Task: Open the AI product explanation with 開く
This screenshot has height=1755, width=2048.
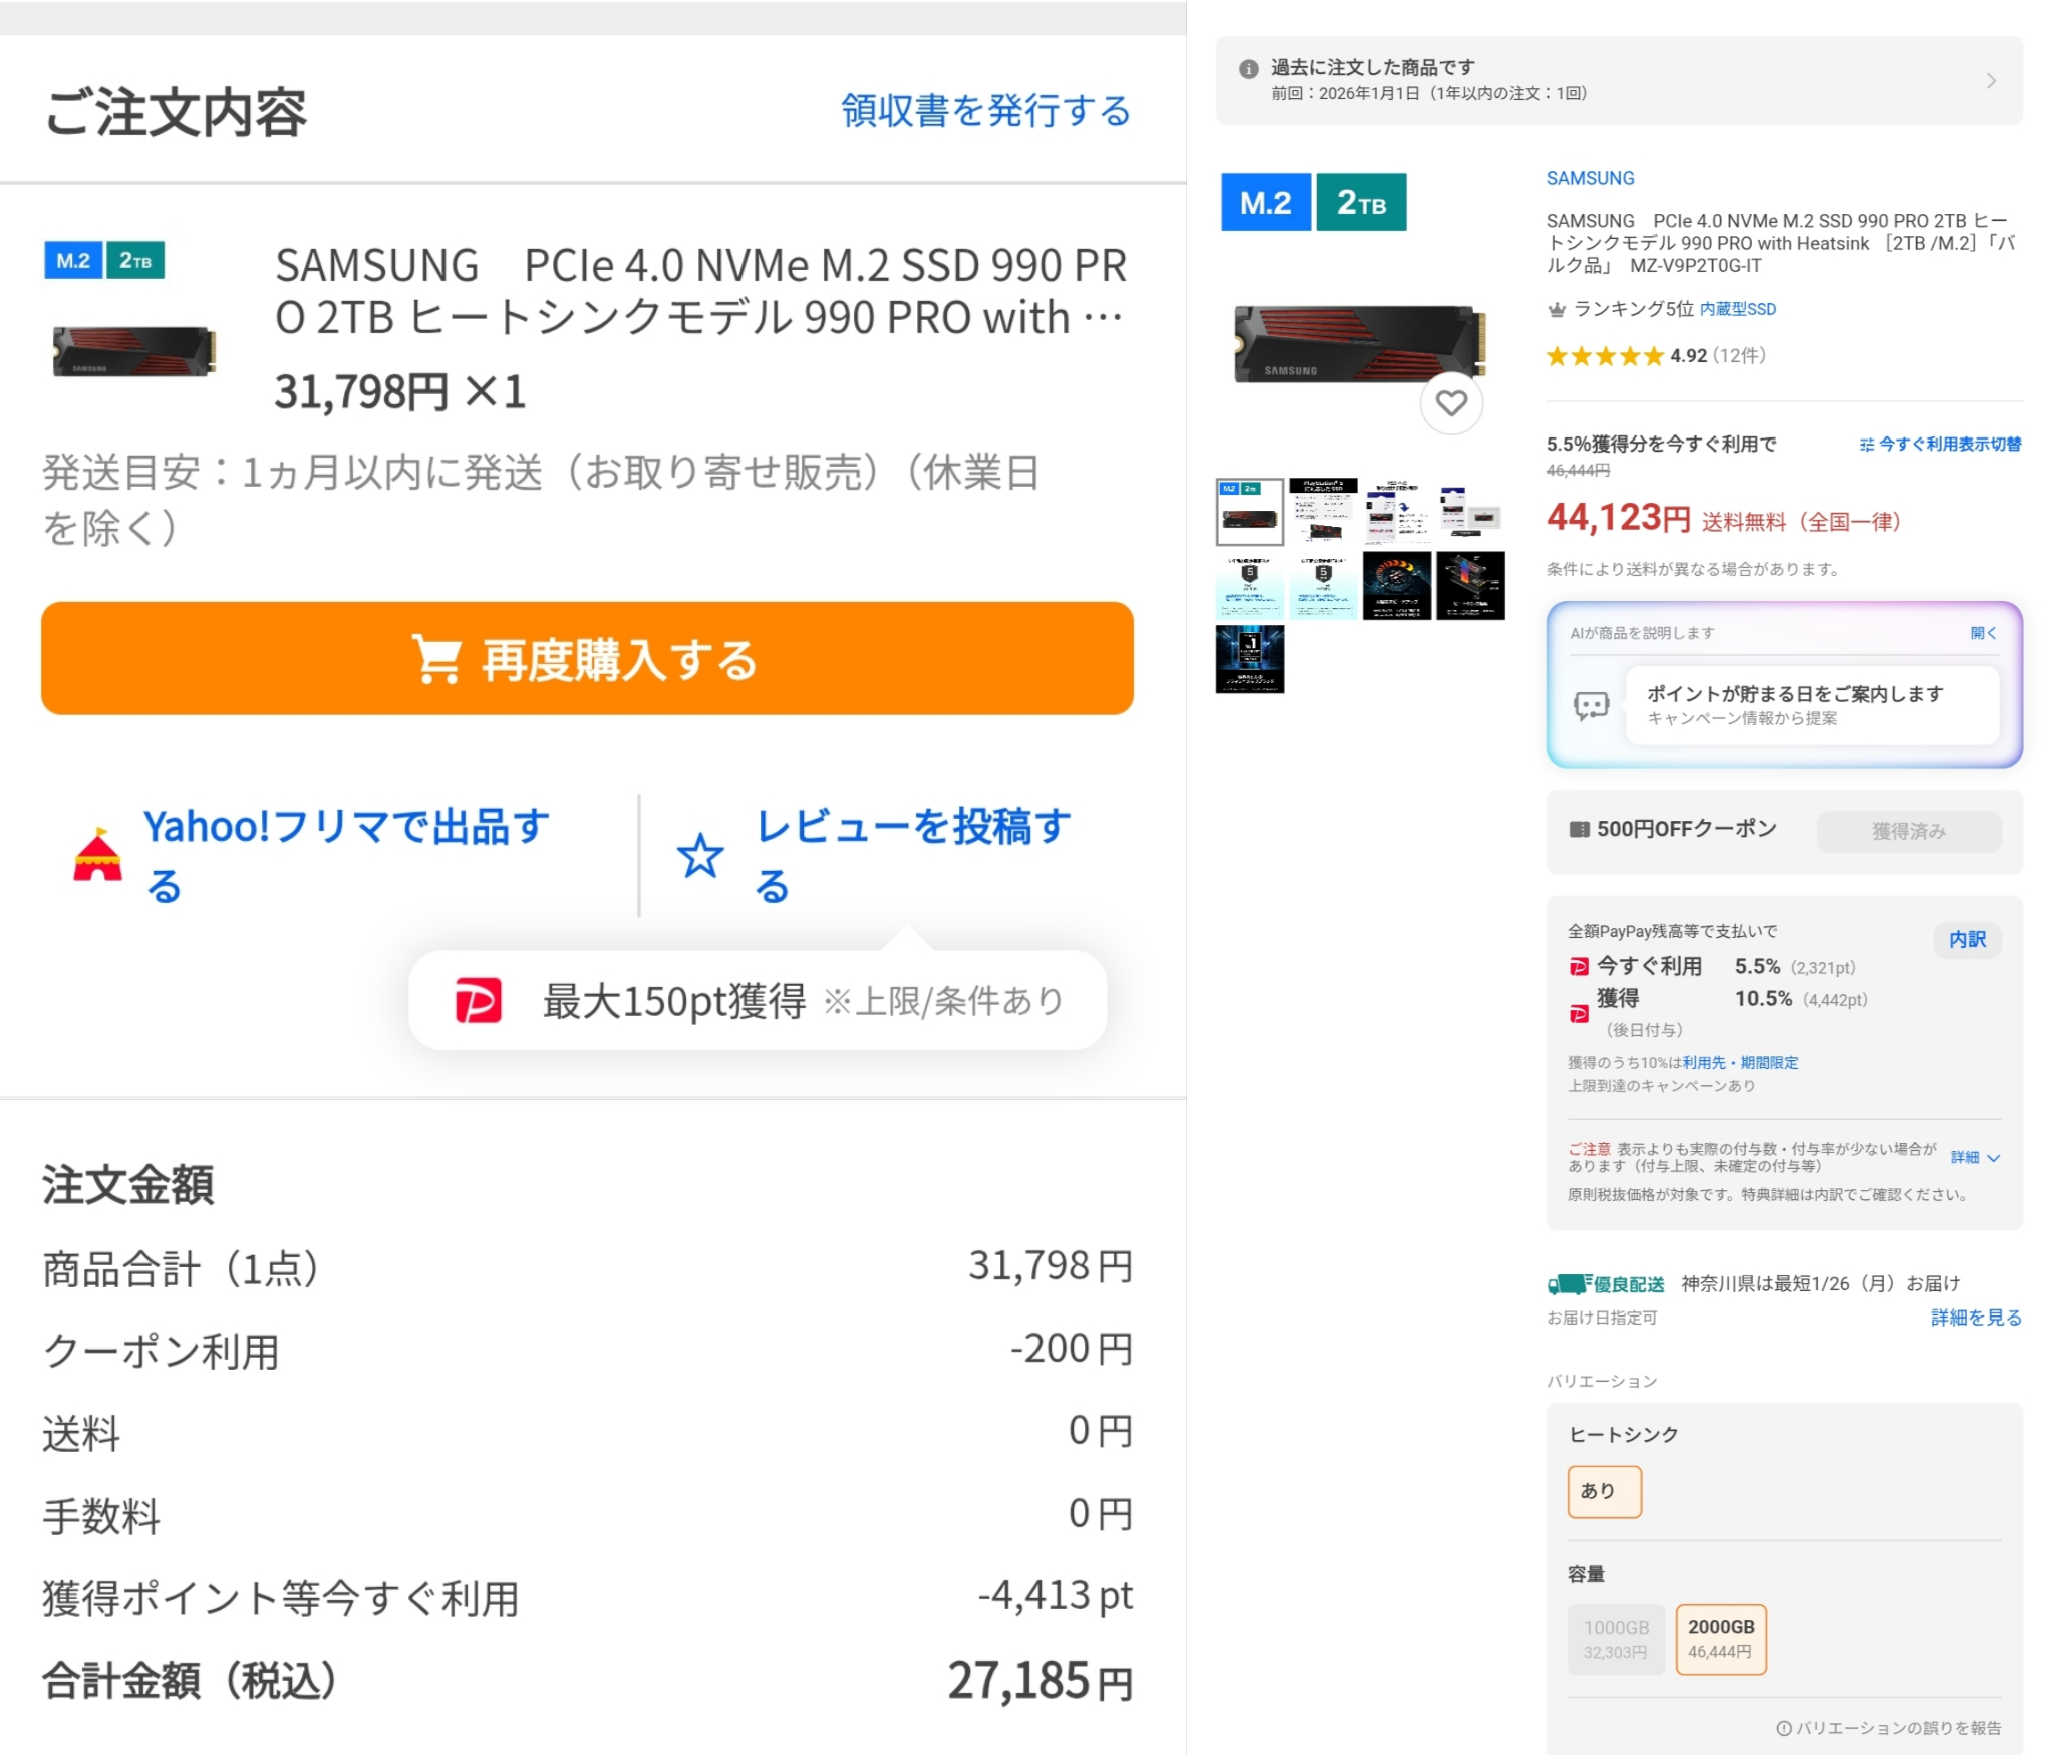Action: coord(1982,633)
